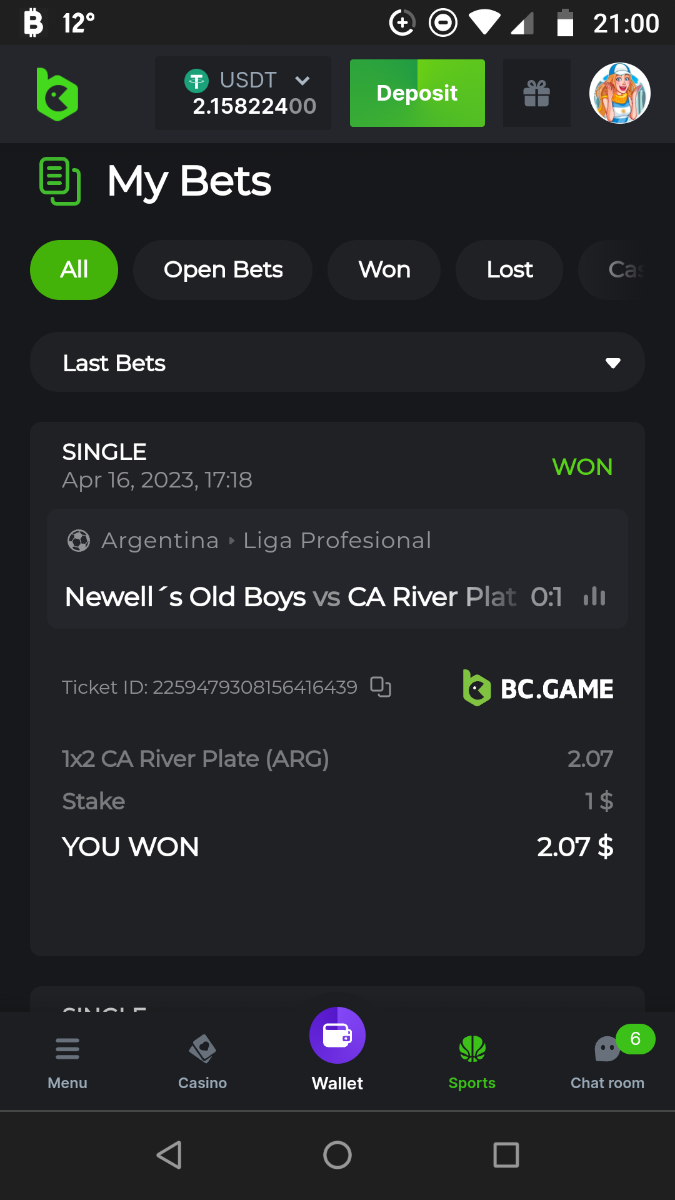This screenshot has height=1200, width=675.
Task: Show only Won bets
Action: [384, 270]
